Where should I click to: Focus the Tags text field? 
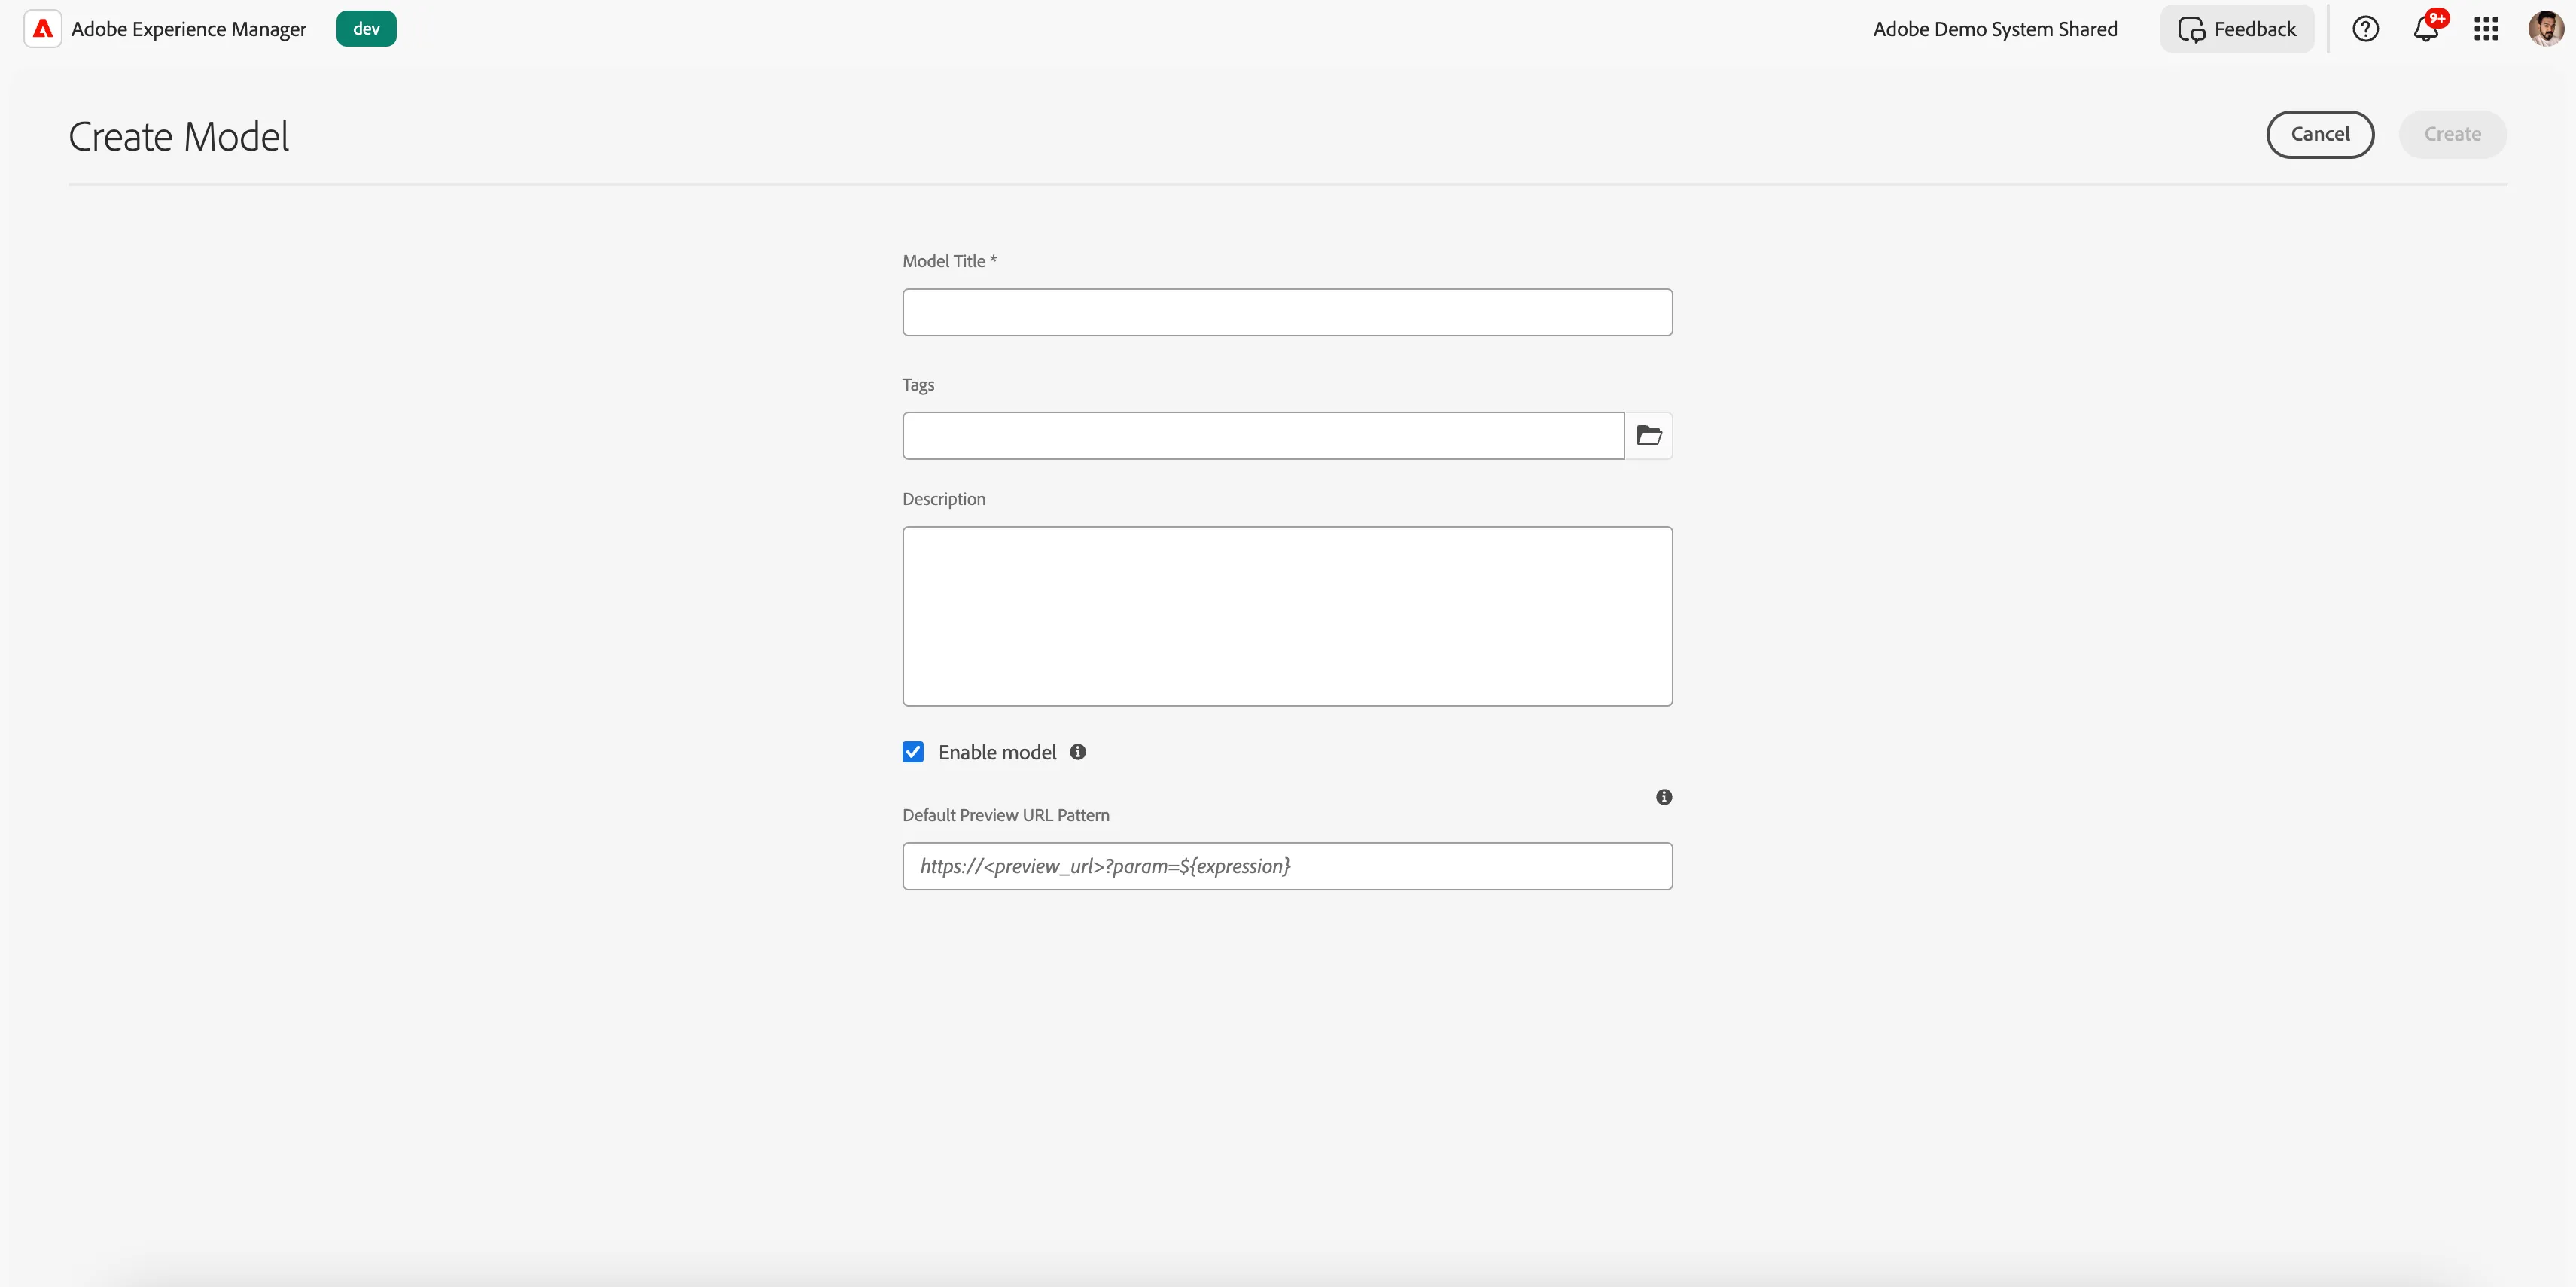point(1263,436)
